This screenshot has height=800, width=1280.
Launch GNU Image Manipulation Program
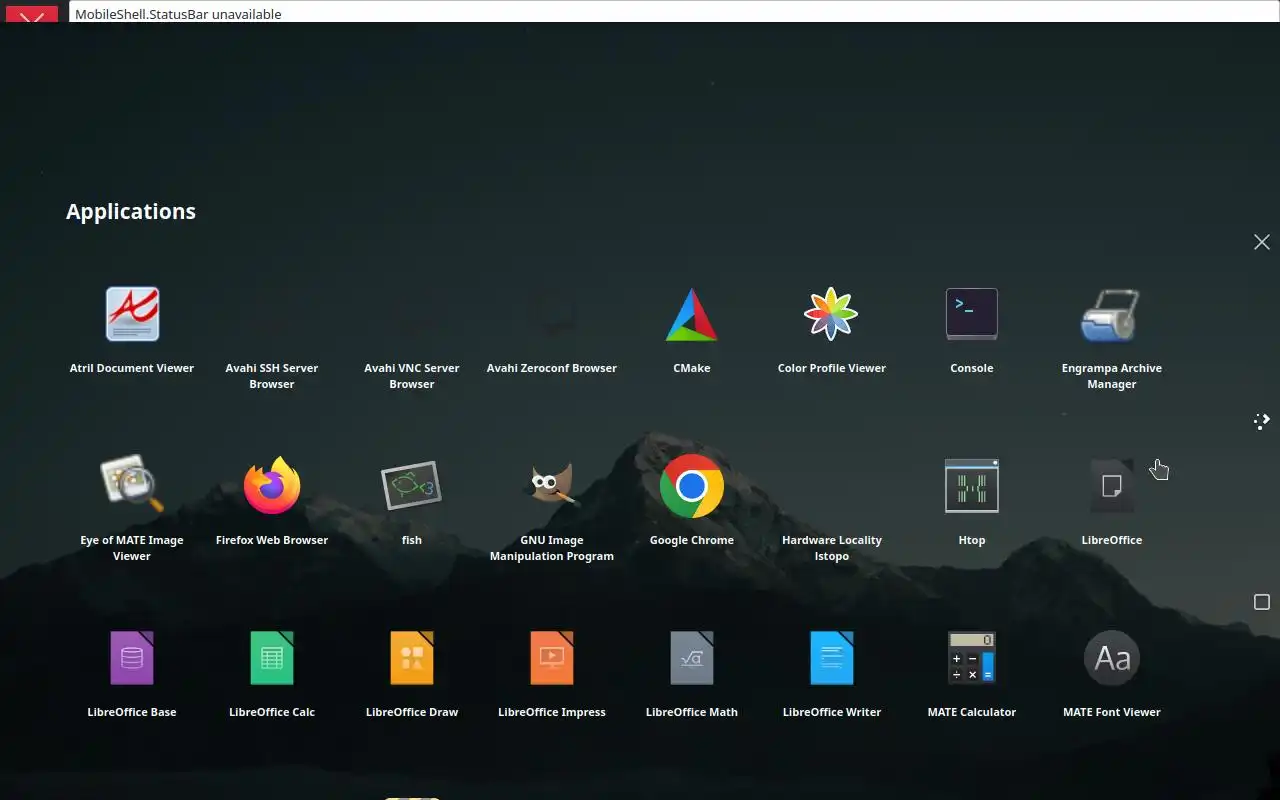coord(552,486)
